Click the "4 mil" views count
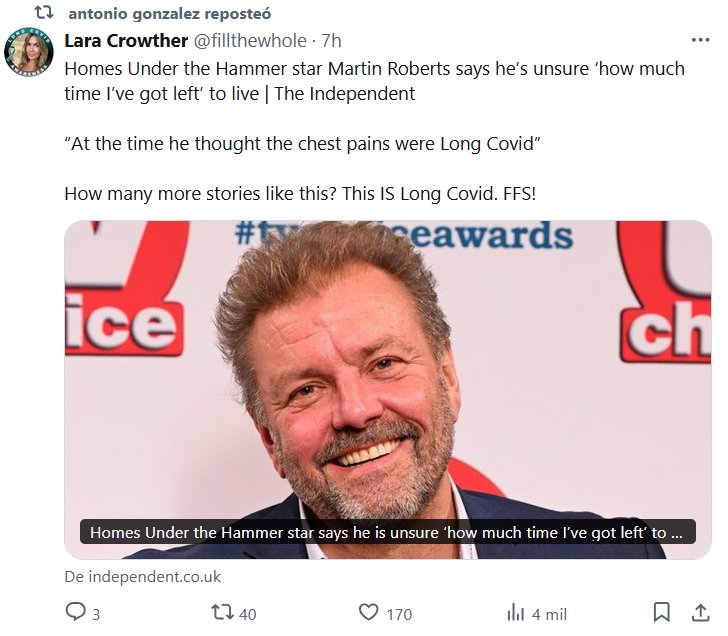Viewport: 728px width, 636px height. [550, 613]
